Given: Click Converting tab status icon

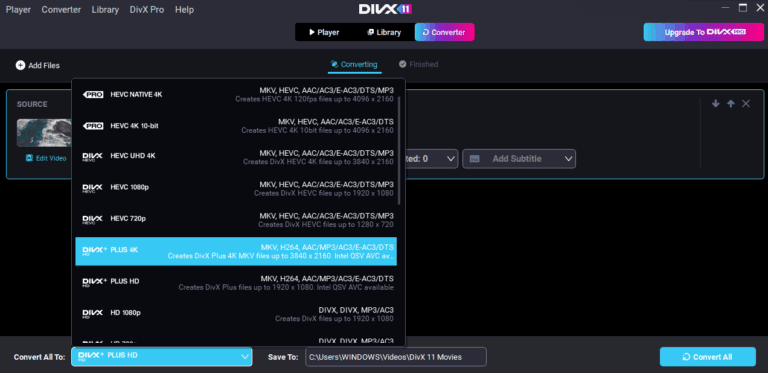Looking at the screenshot, I should pos(335,64).
